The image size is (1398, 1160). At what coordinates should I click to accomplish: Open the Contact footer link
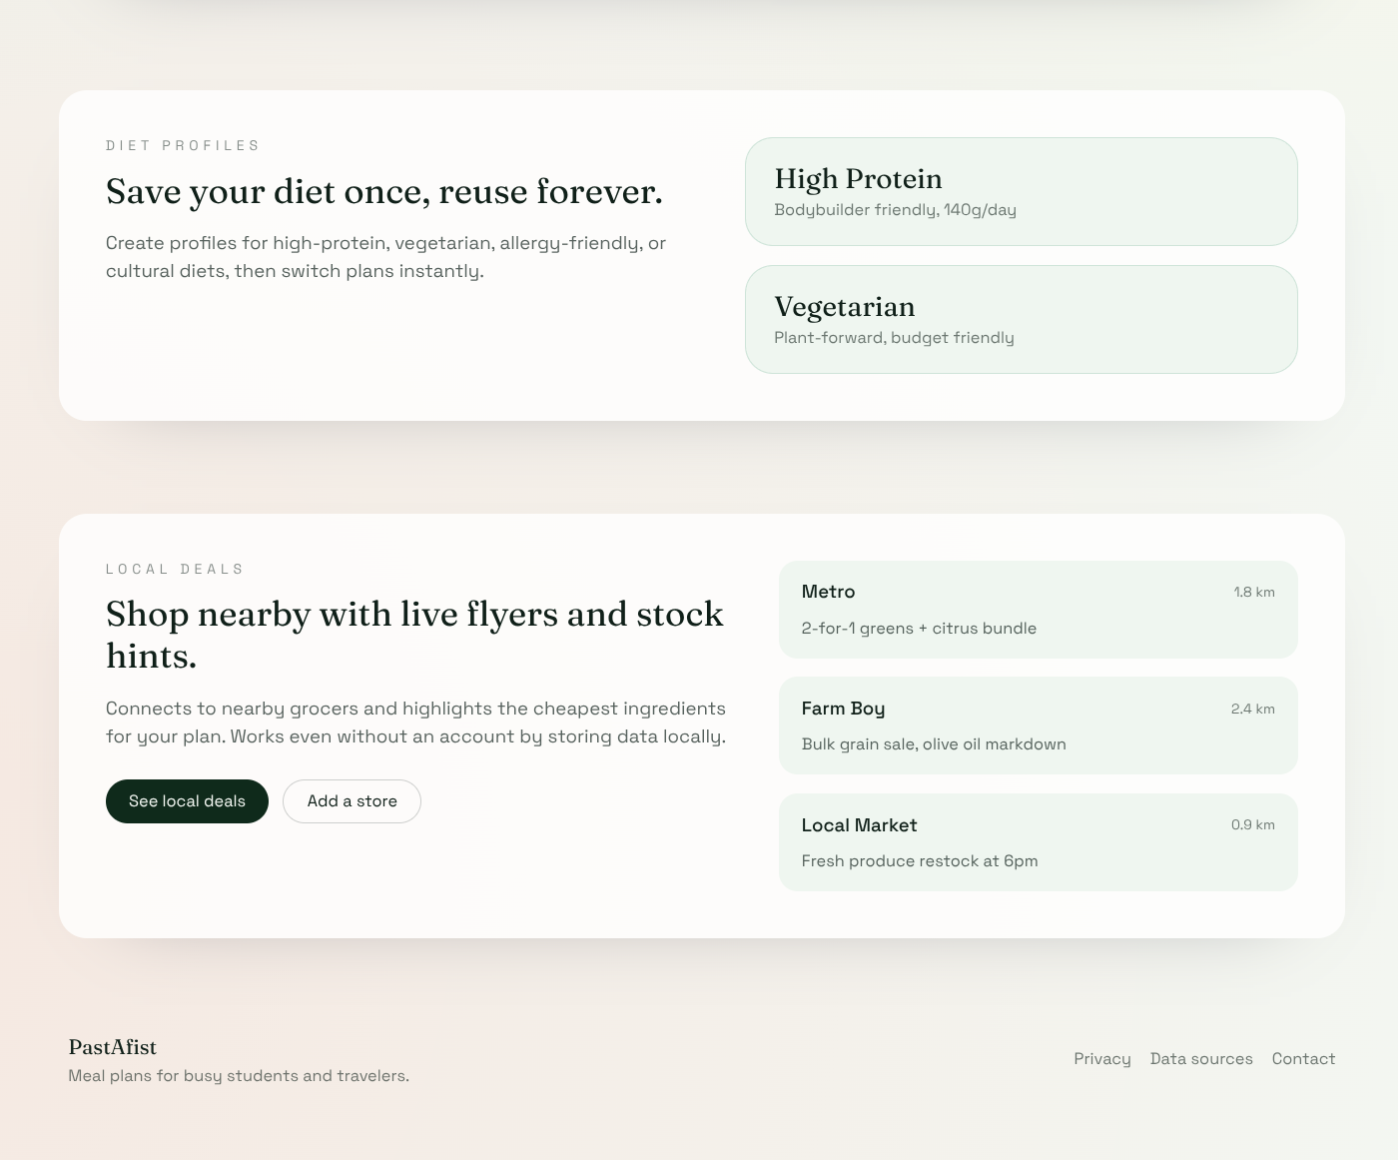[1303, 1059]
